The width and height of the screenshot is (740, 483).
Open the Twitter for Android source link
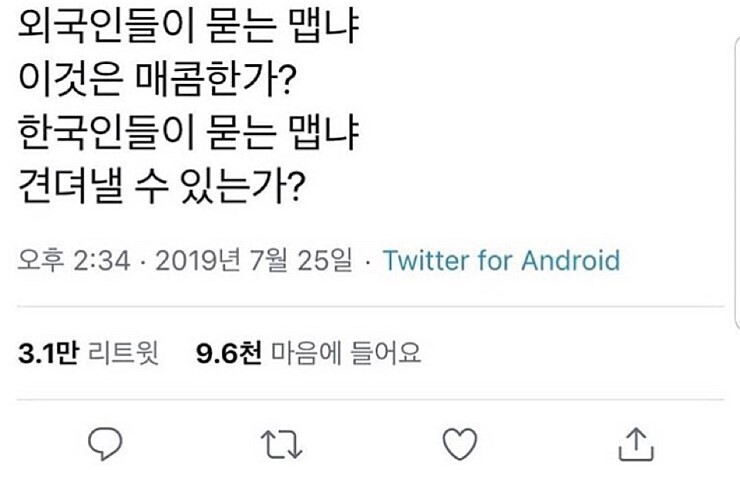[501, 262]
